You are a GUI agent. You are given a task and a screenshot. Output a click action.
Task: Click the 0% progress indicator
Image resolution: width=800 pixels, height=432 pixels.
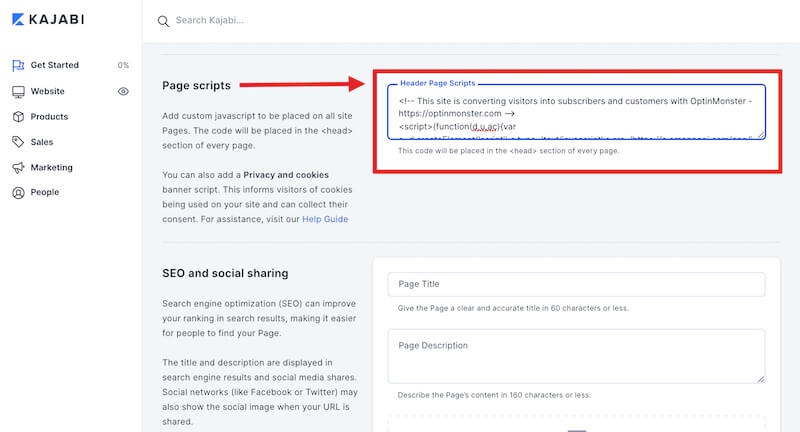[123, 65]
